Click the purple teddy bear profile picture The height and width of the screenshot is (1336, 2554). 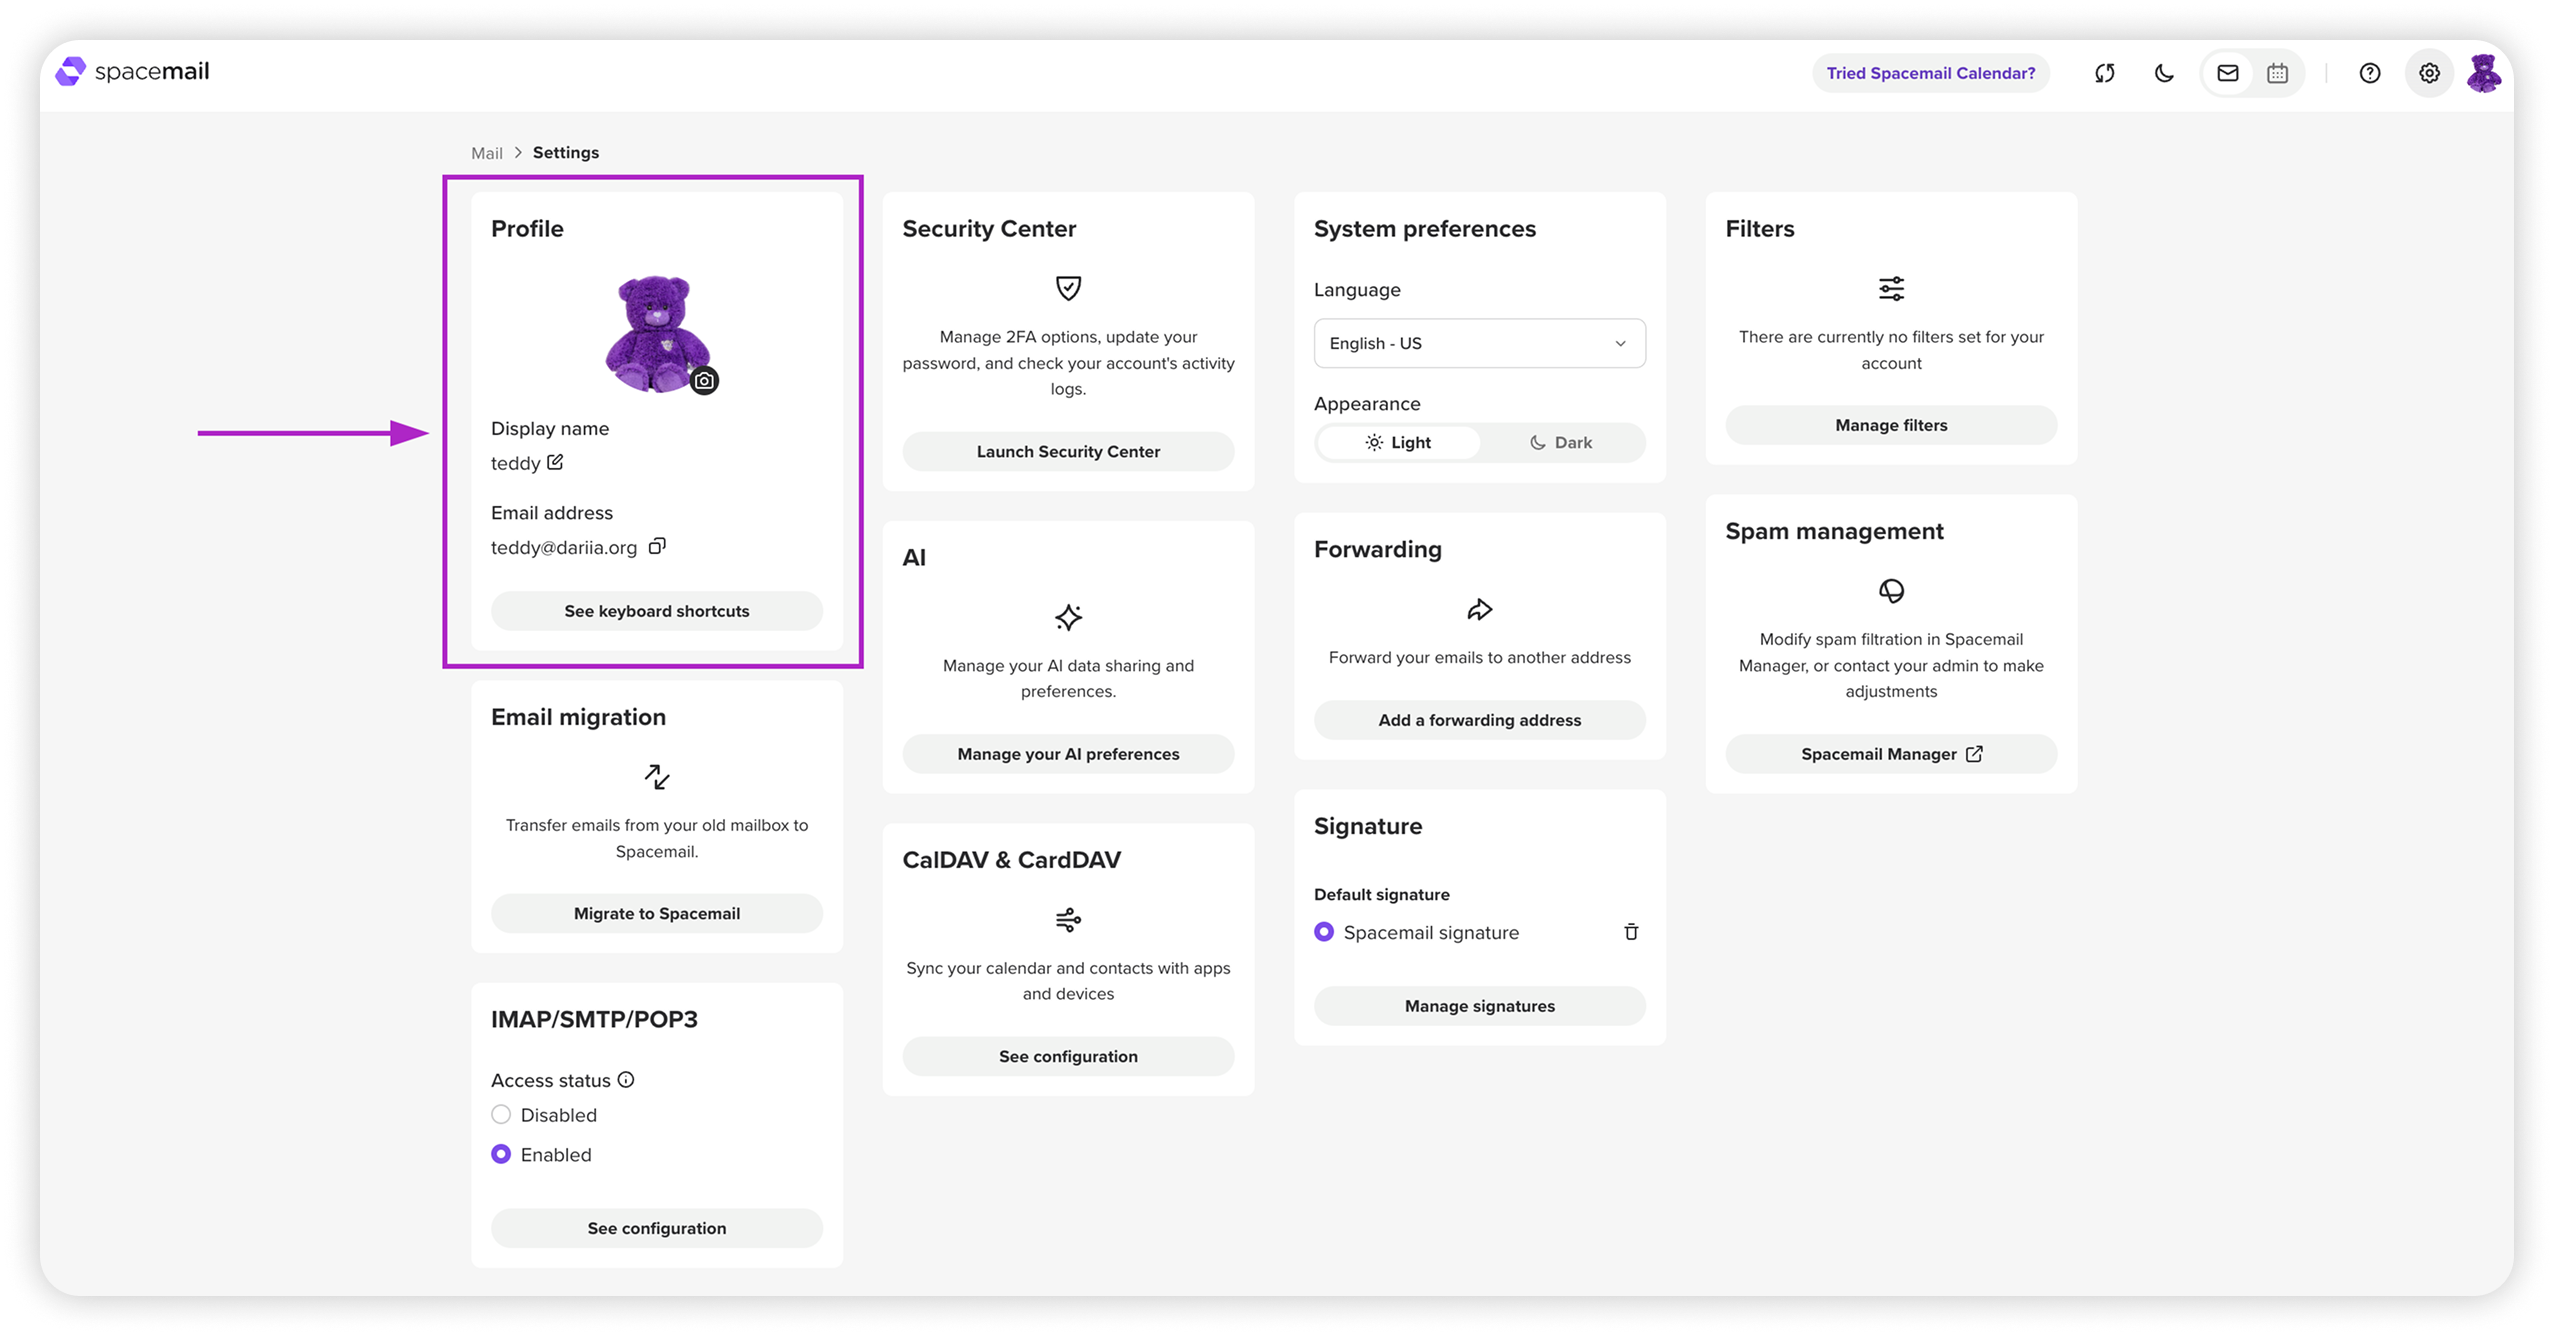[x=657, y=333]
